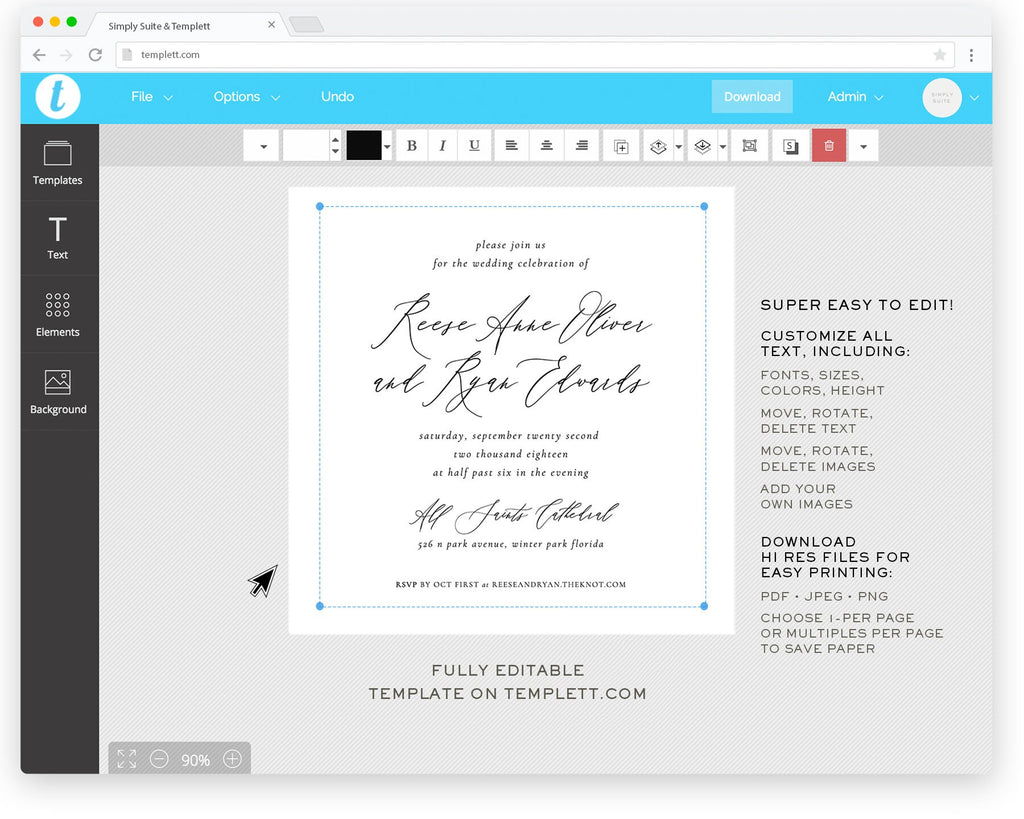Image resolution: width=1024 pixels, height=819 pixels.
Task: Expand bring forward options arrow
Action: [x=679, y=146]
